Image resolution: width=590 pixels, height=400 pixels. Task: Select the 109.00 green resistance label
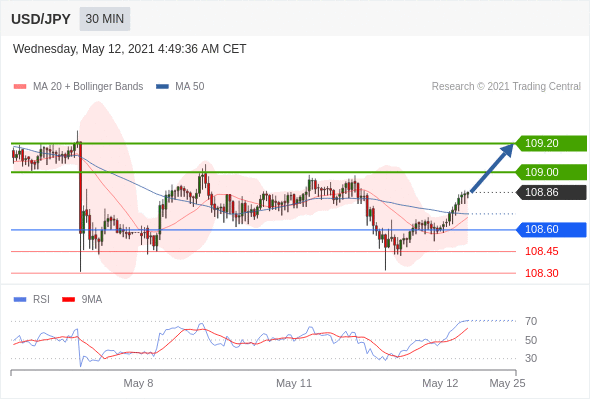pos(551,172)
